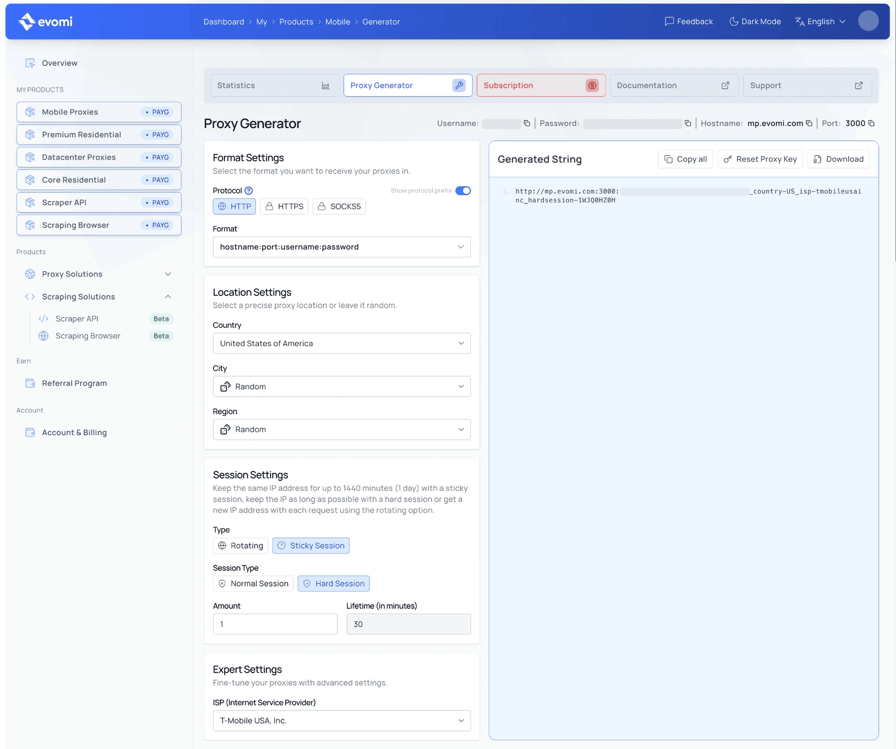Viewport: 896px width, 749px height.
Task: Copy the hostname mp.evomi.com icon
Action: coord(809,123)
